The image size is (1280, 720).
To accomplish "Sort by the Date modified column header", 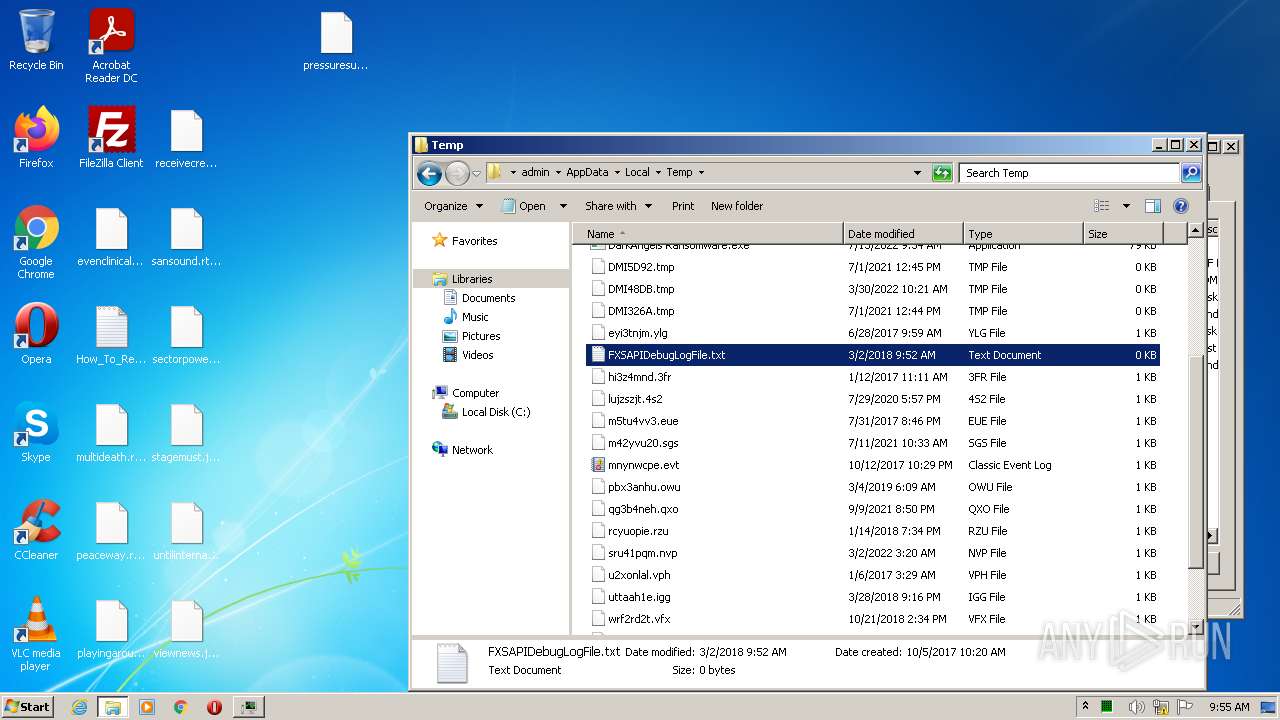I will tap(904, 234).
